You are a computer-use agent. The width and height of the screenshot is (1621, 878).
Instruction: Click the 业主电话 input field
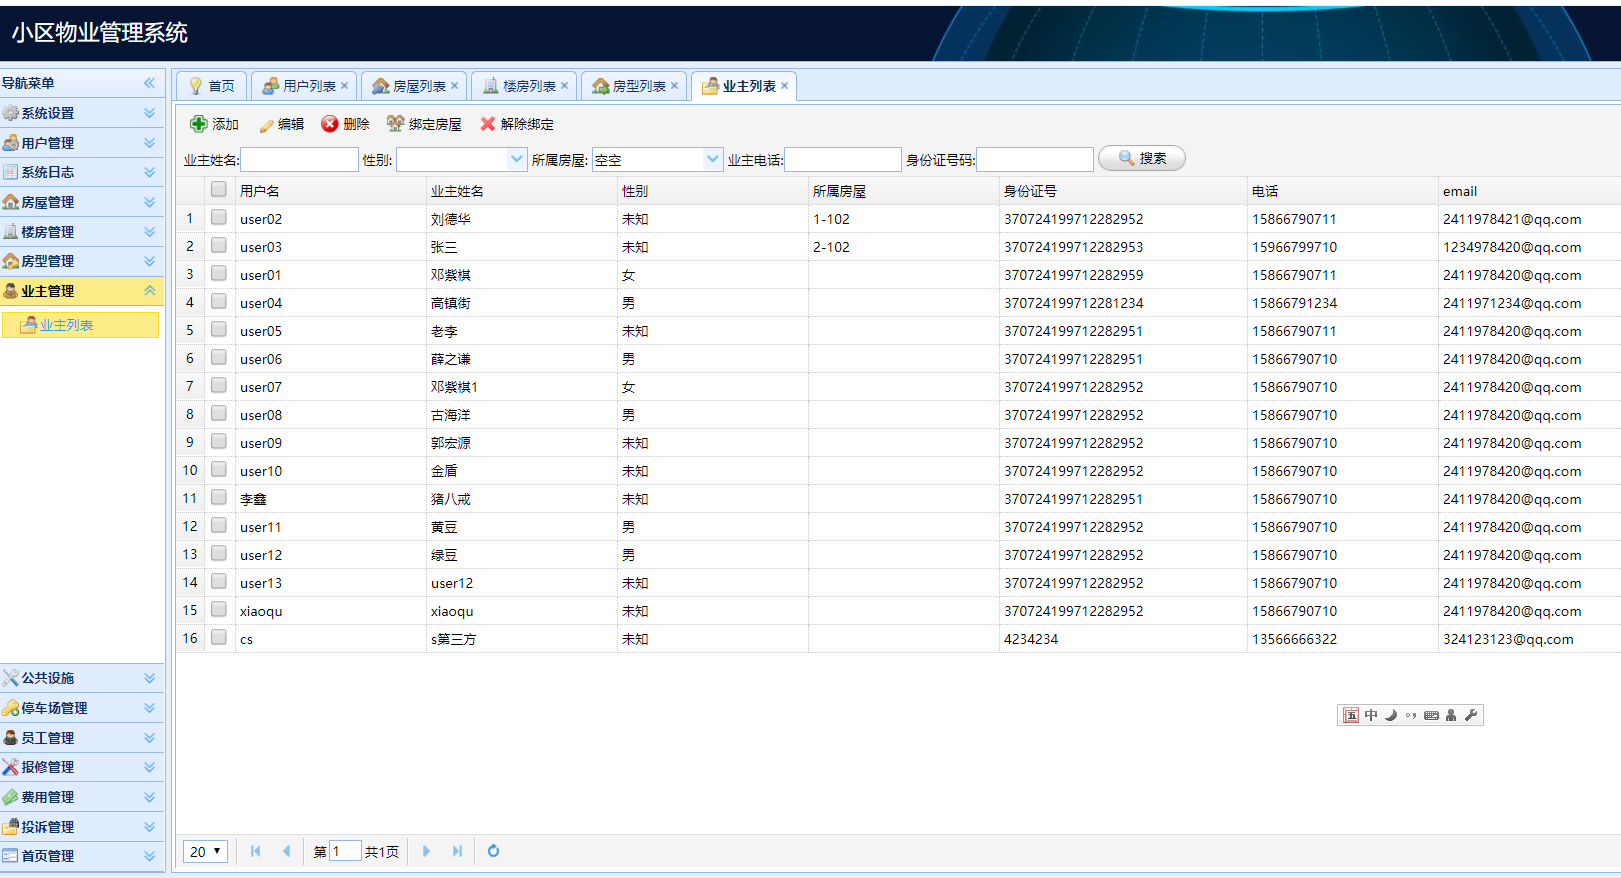(x=843, y=160)
